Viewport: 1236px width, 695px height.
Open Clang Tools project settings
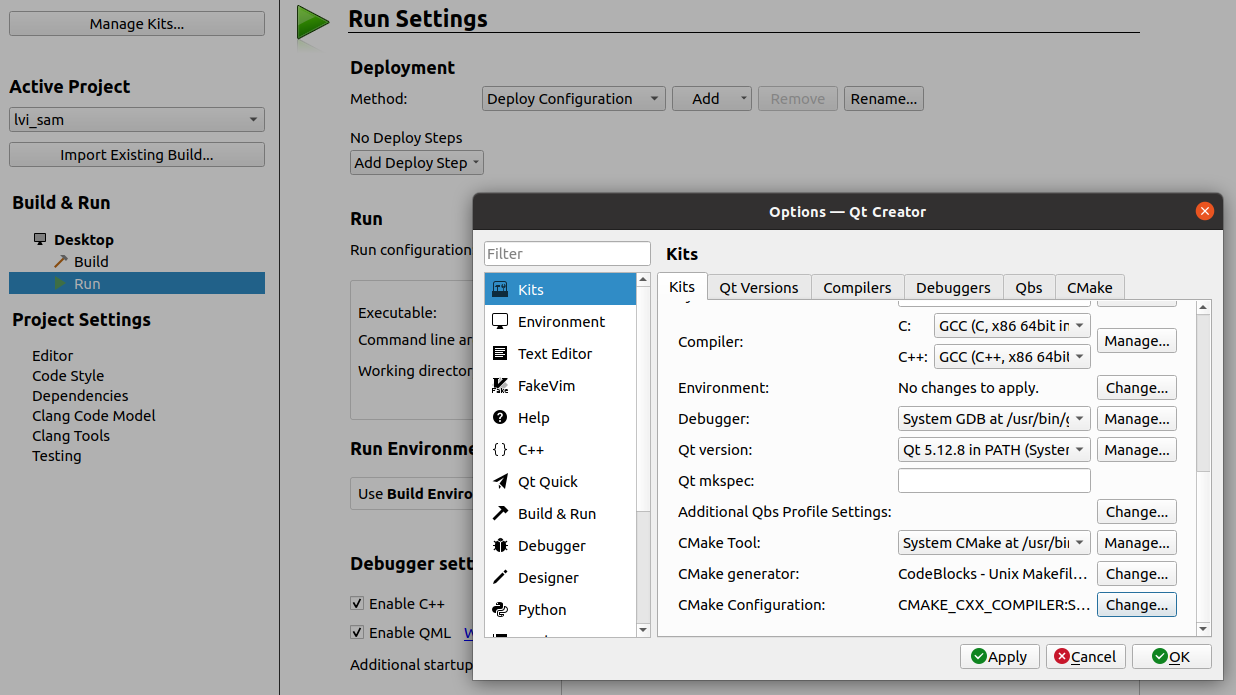click(x=71, y=436)
